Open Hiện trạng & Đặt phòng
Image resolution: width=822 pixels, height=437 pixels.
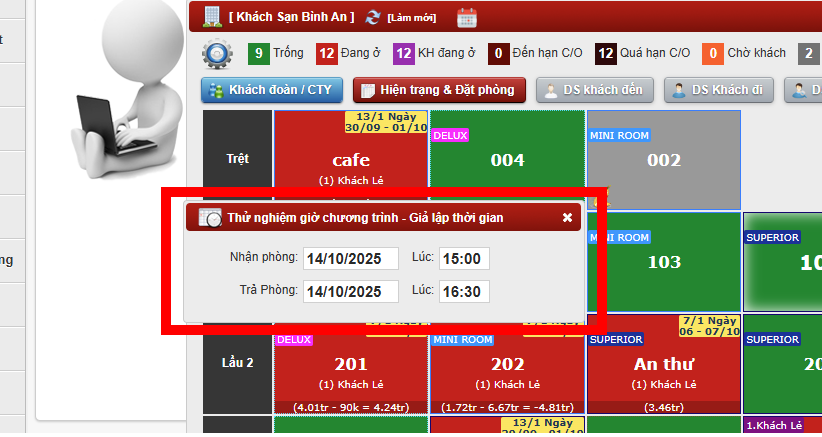point(439,90)
